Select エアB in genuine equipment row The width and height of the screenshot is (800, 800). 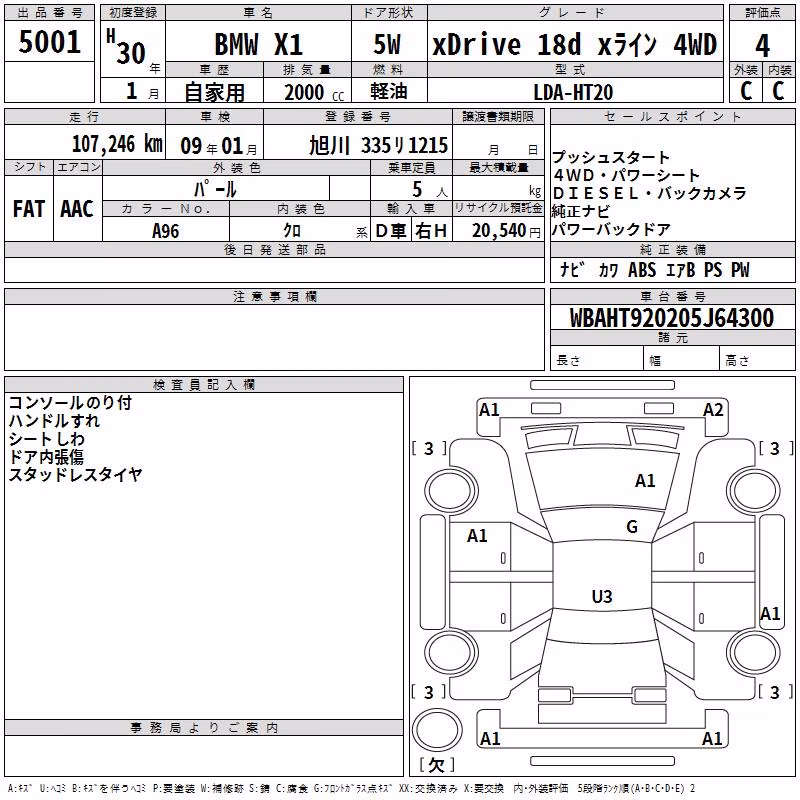(x=681, y=270)
